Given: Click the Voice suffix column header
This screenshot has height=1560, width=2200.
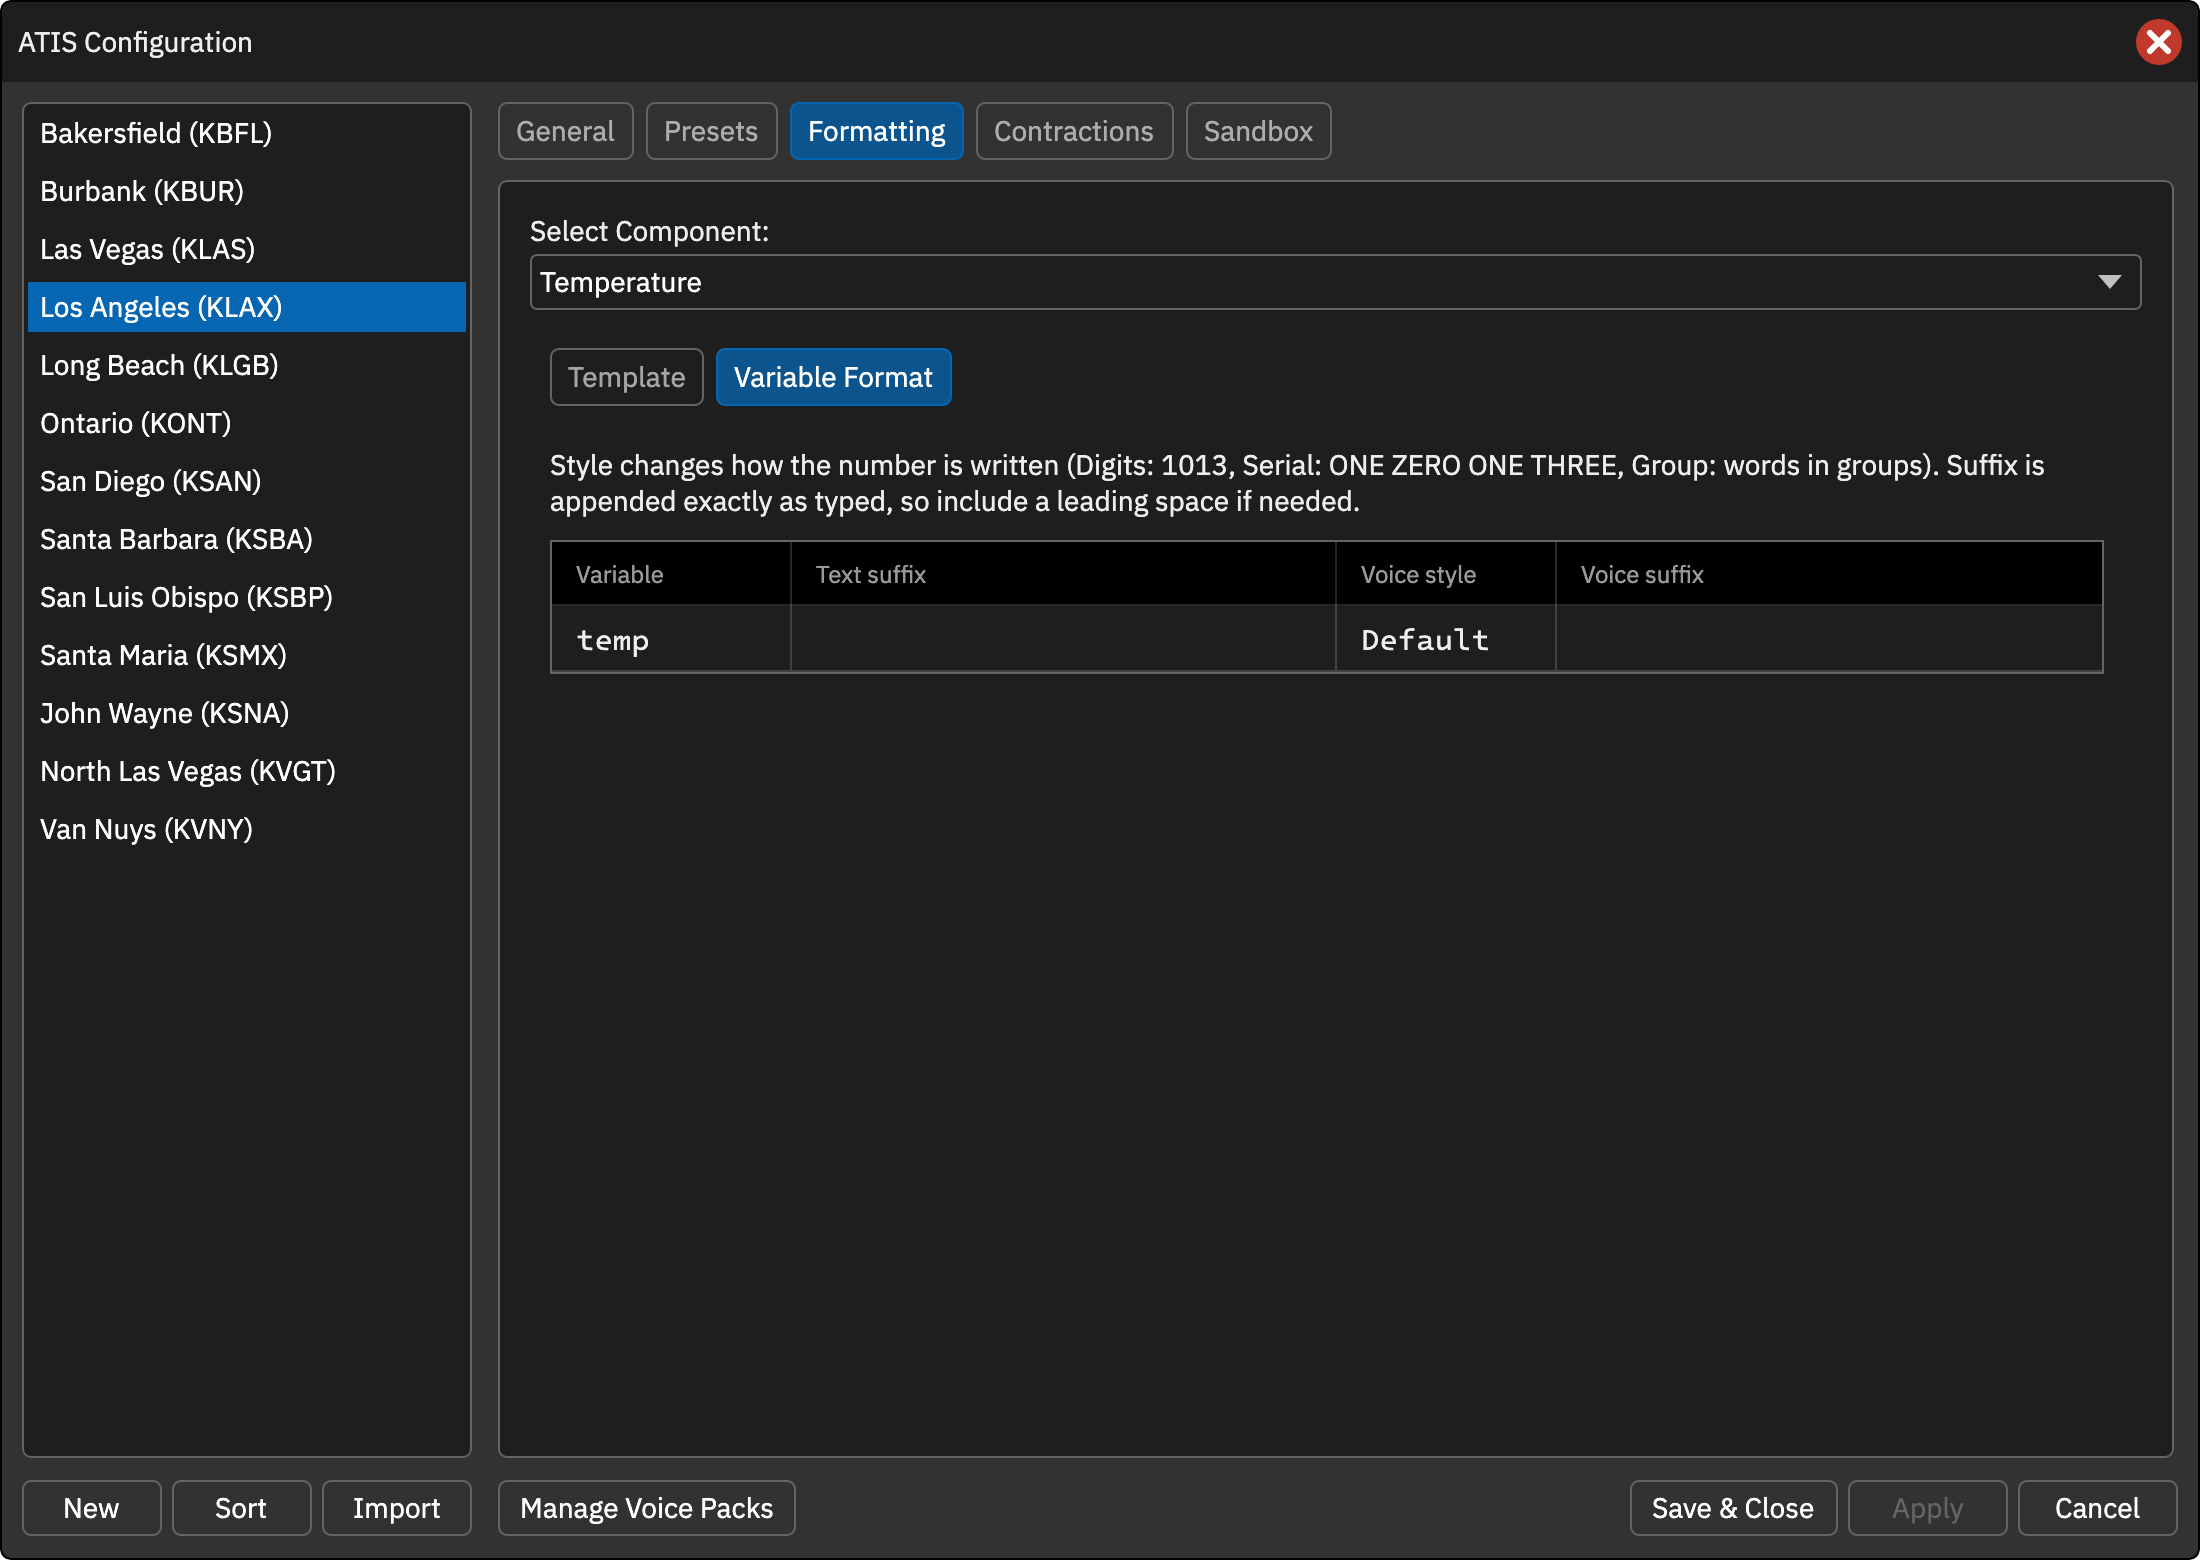Looking at the screenshot, I should 1829,574.
